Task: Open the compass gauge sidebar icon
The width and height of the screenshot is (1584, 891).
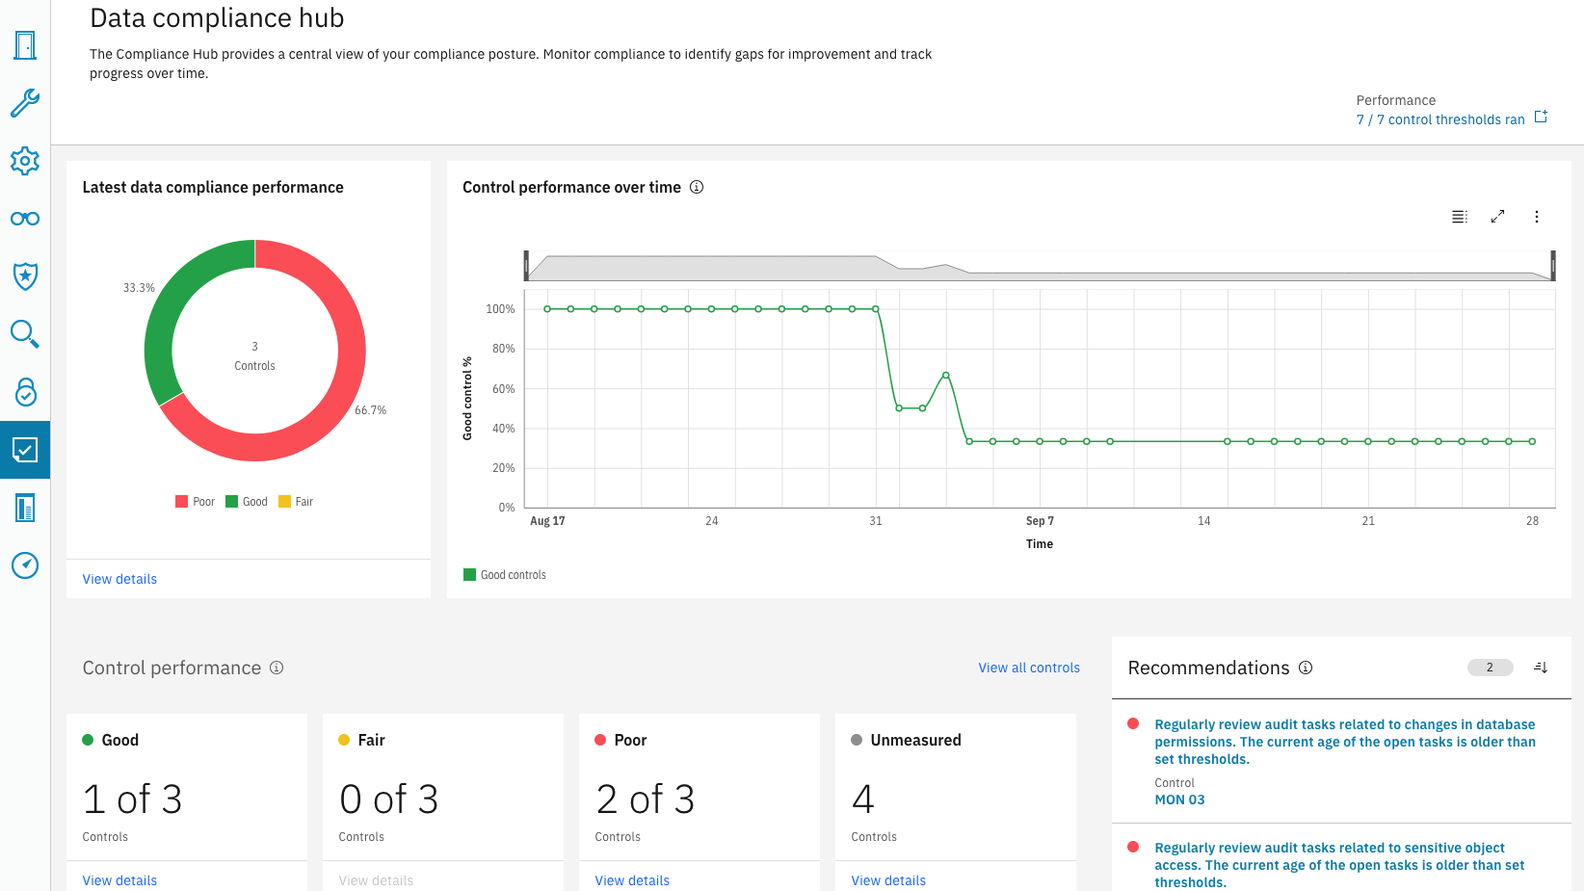Action: click(x=25, y=565)
